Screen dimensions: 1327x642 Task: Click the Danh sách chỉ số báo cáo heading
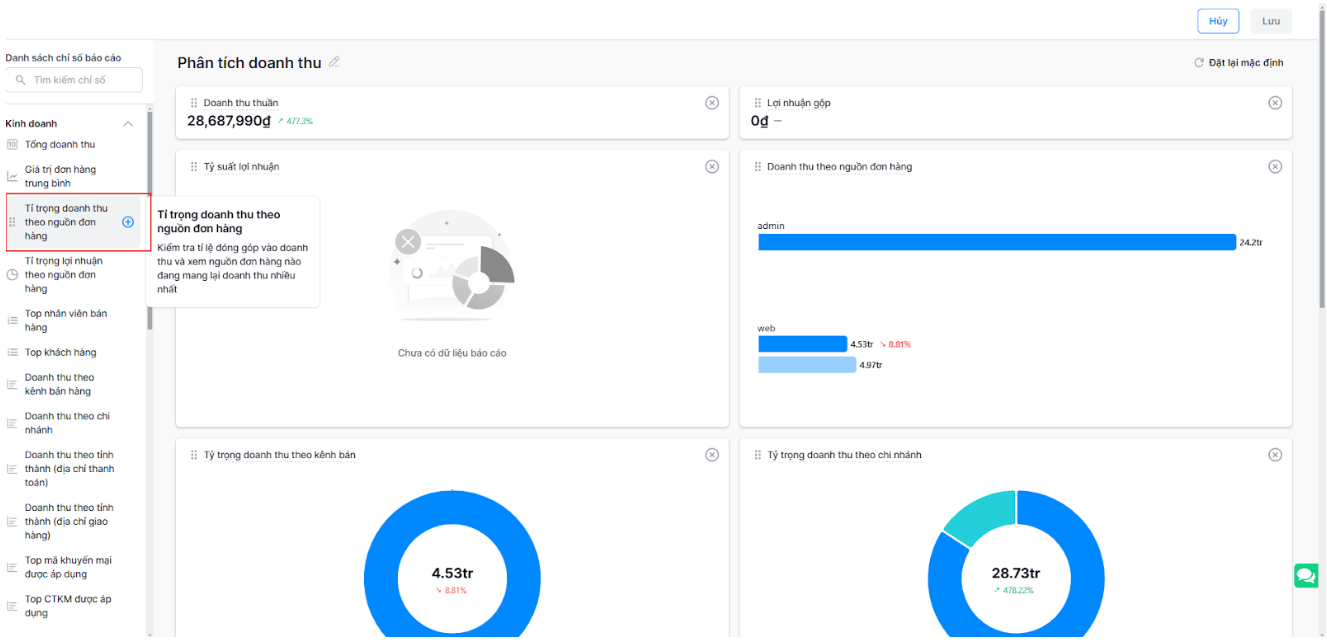[63, 58]
